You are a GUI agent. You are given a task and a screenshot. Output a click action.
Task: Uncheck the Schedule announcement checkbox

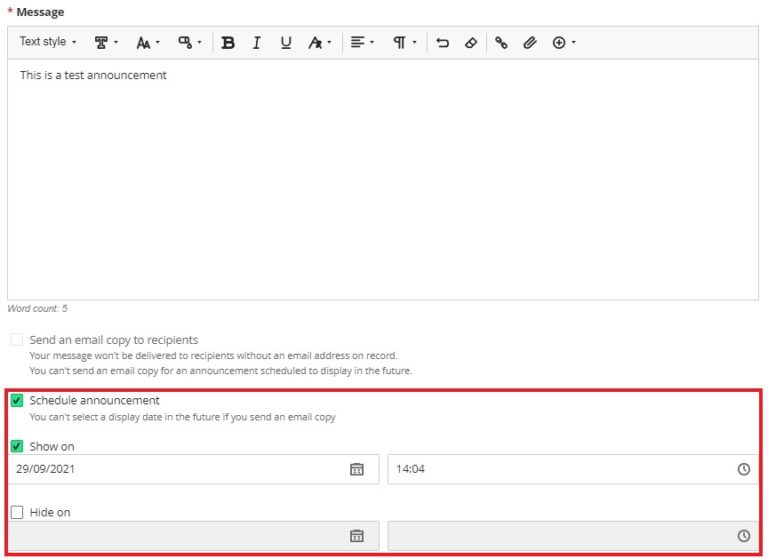(x=17, y=400)
